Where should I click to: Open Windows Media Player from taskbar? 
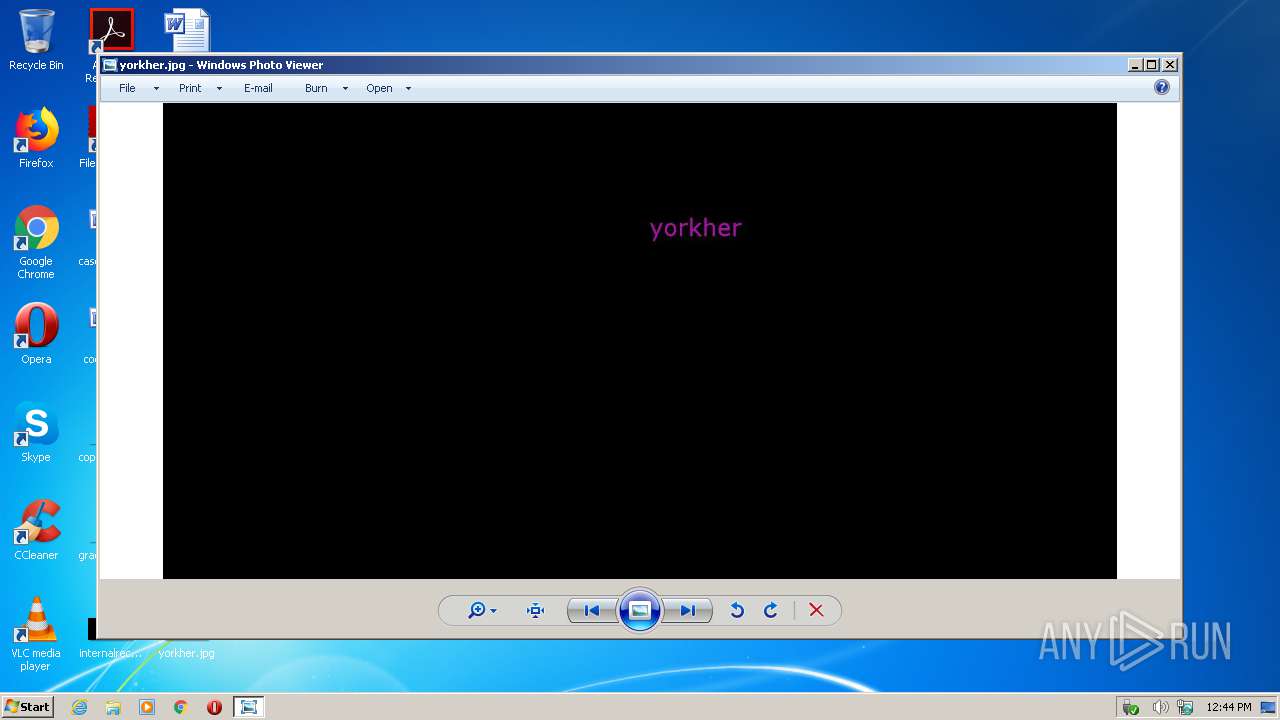coord(147,707)
